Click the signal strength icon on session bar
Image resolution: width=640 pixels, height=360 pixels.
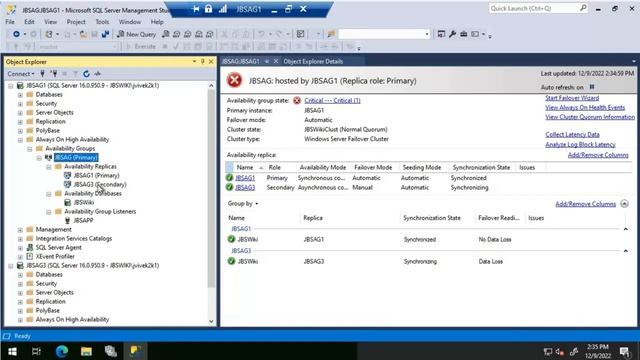click(222, 9)
